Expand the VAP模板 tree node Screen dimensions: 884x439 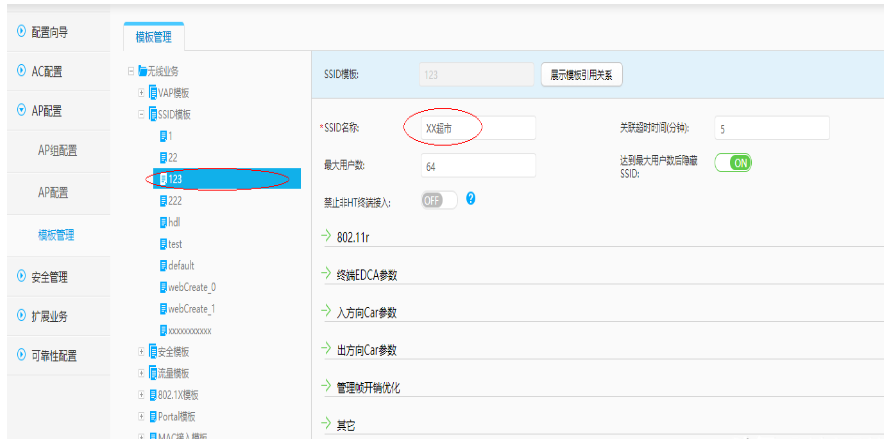[x=141, y=92]
